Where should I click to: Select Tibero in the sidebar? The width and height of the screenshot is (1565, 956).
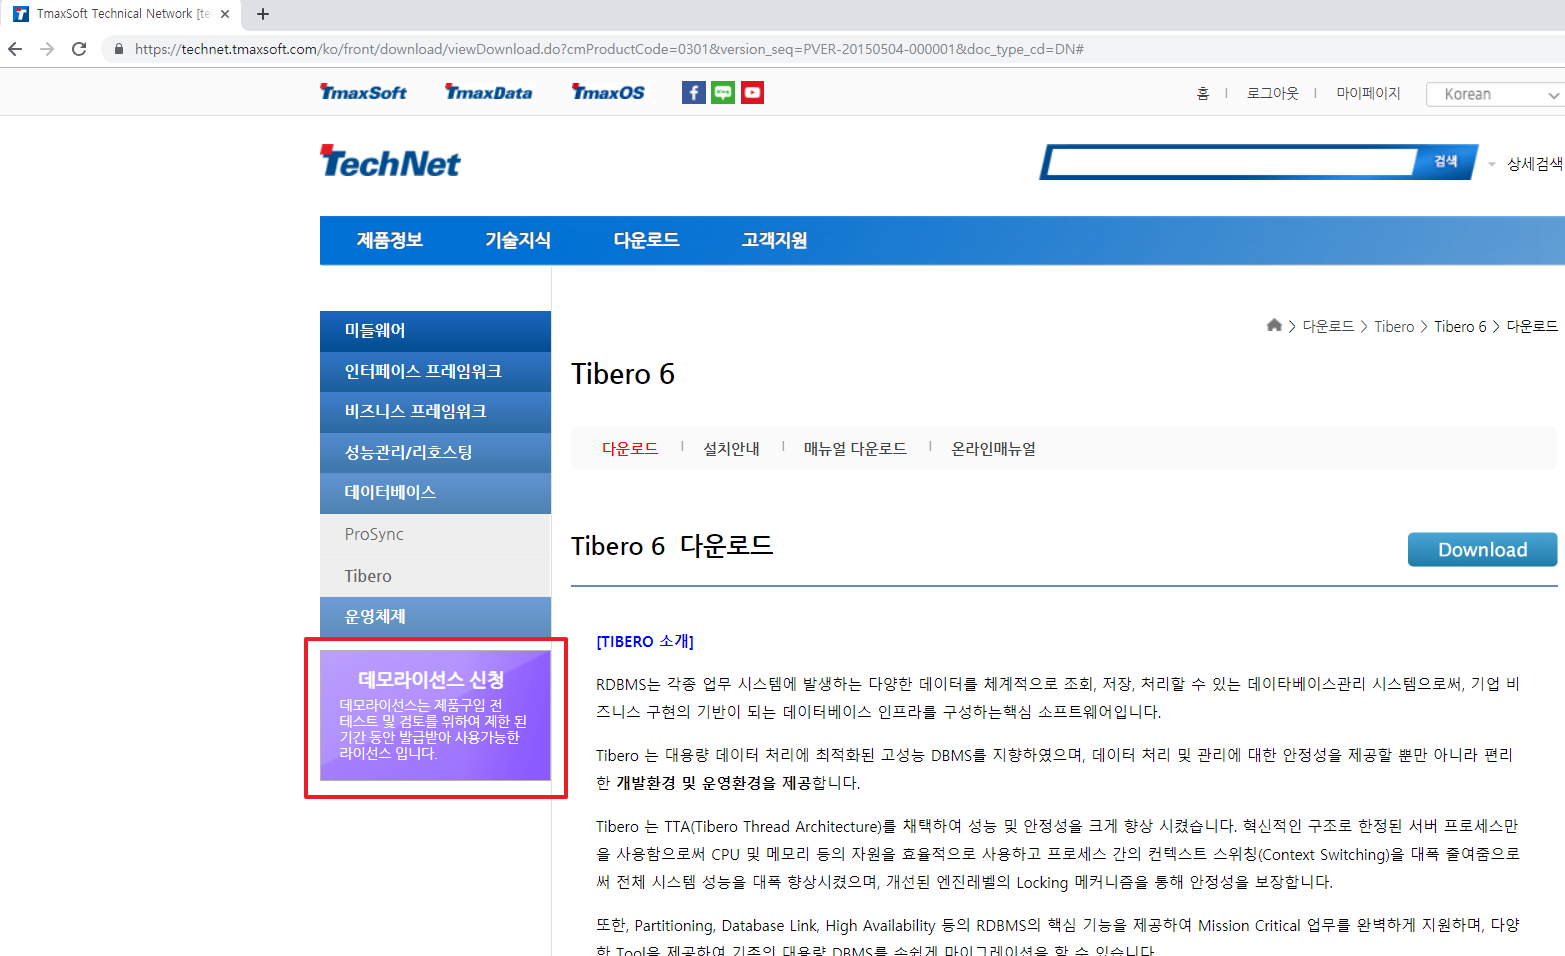[435, 576]
